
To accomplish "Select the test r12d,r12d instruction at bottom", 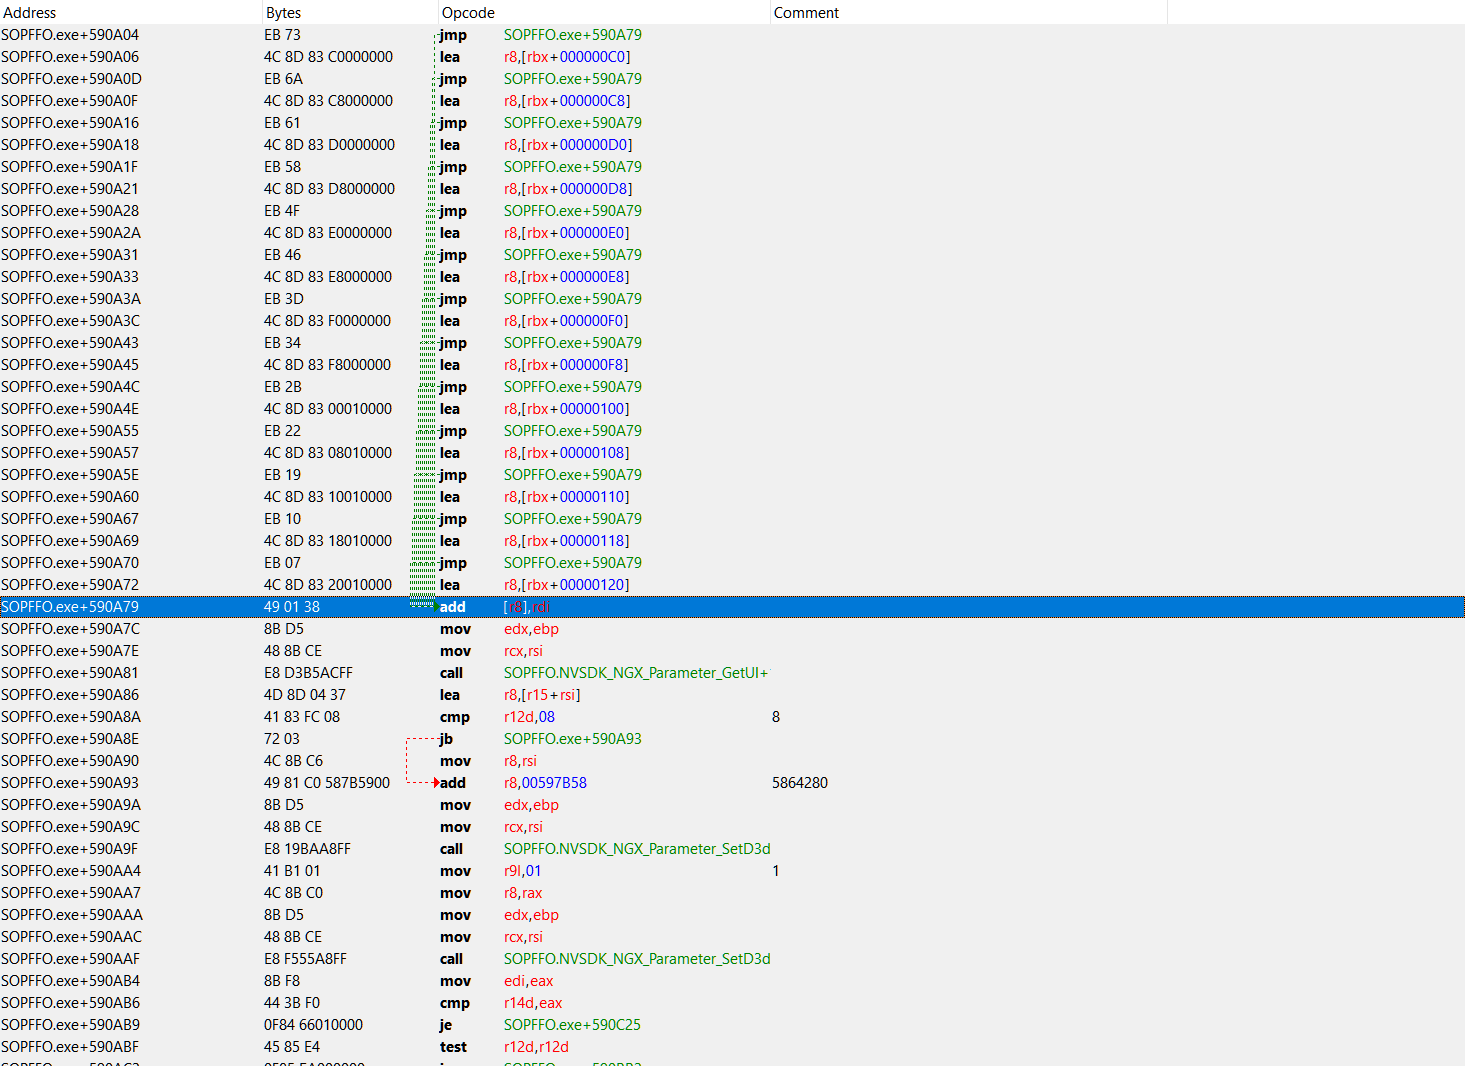I will pyautogui.click(x=534, y=1046).
